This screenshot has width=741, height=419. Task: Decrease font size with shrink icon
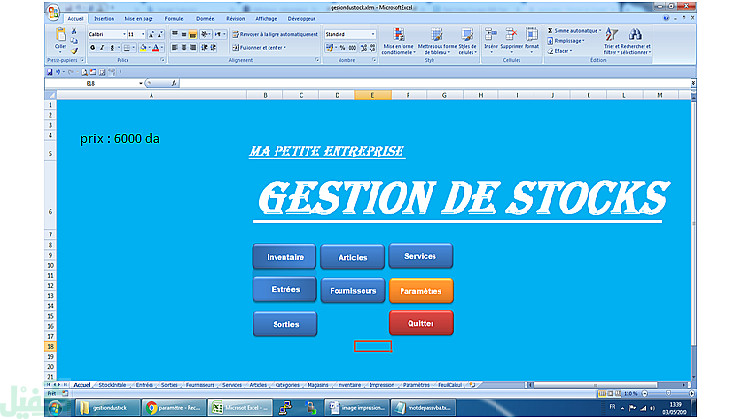[160, 34]
